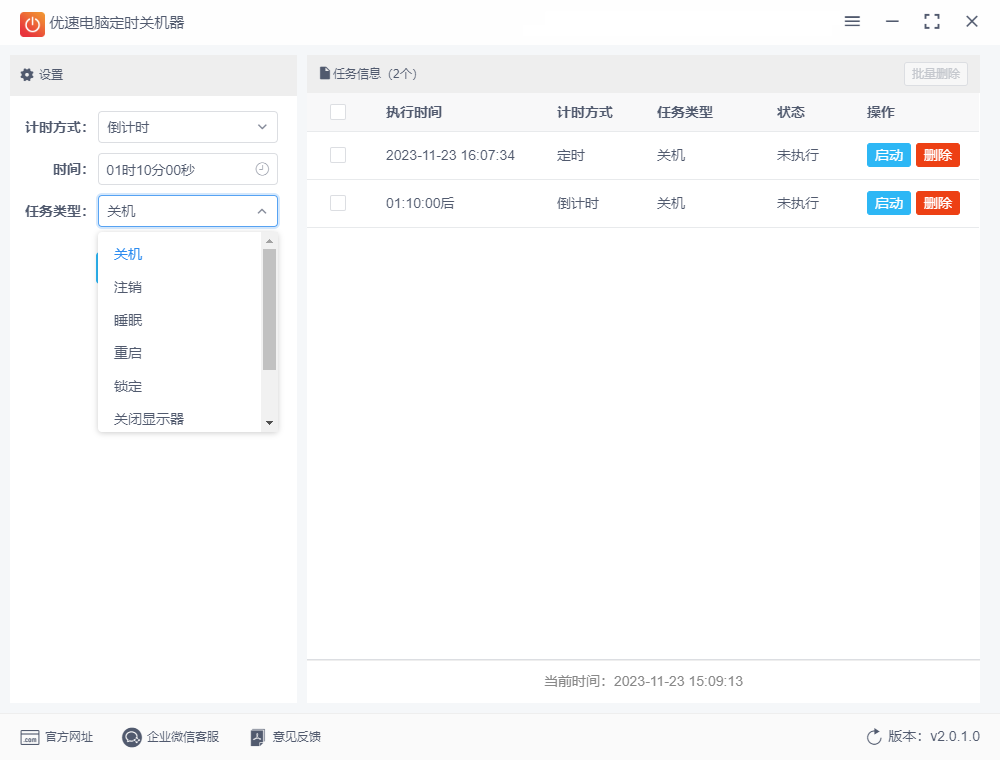Check the box for the 16:07:34 task
Screen dimensions: 1000x760
[337, 155]
